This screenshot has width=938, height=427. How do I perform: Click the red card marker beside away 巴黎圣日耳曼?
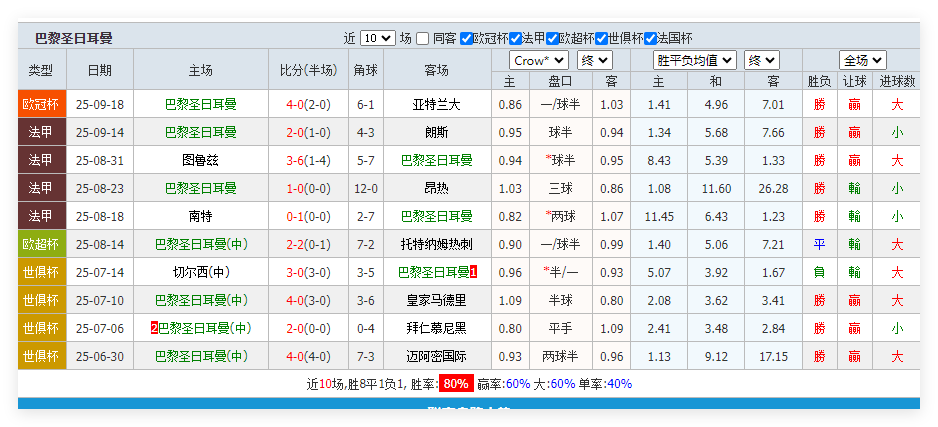point(473,272)
